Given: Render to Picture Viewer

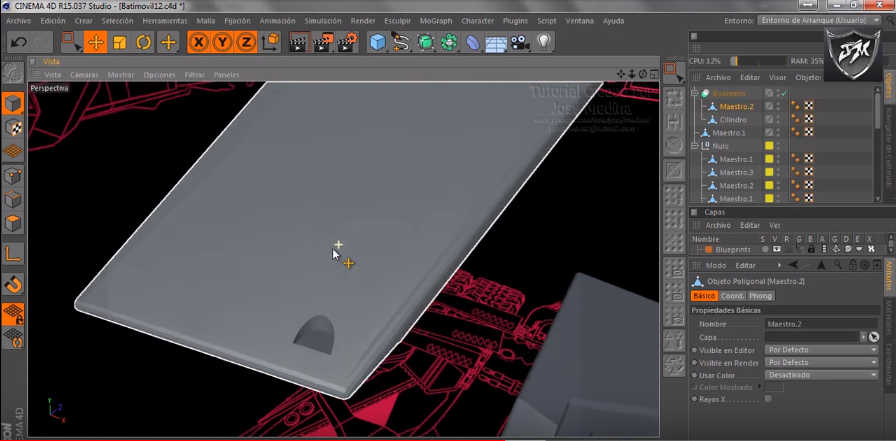Looking at the screenshot, I should click(x=323, y=42).
